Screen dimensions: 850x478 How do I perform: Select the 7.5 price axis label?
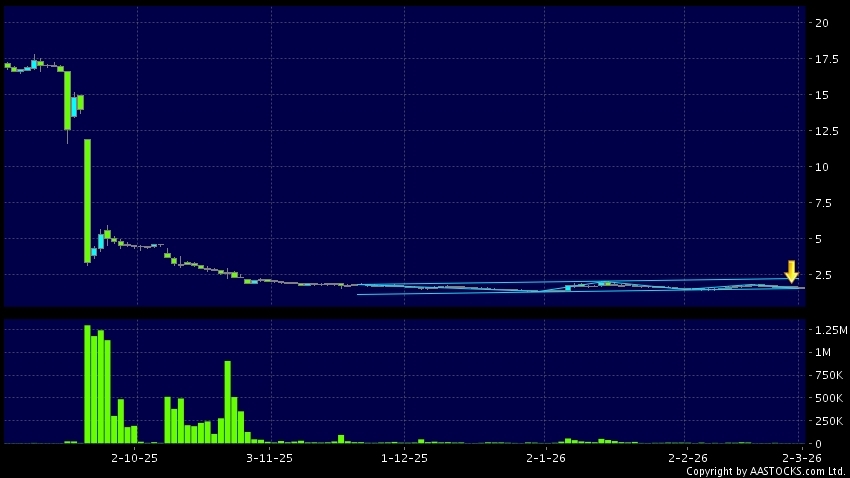click(823, 203)
